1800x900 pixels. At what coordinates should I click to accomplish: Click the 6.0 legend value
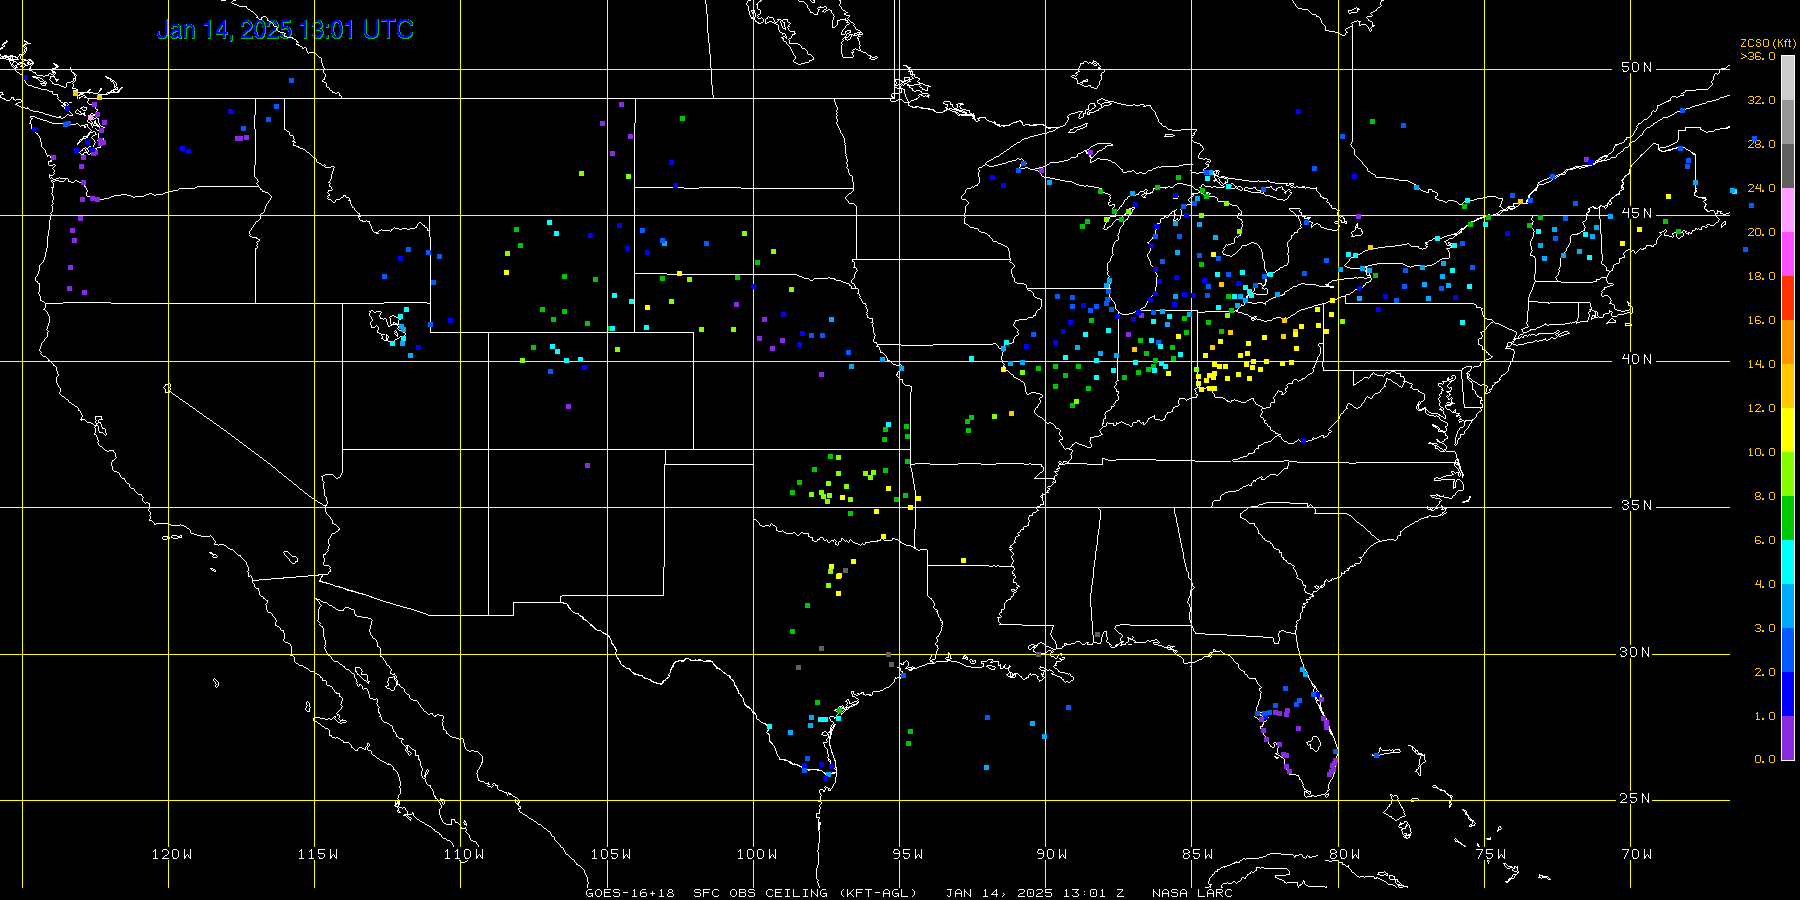coord(1765,540)
